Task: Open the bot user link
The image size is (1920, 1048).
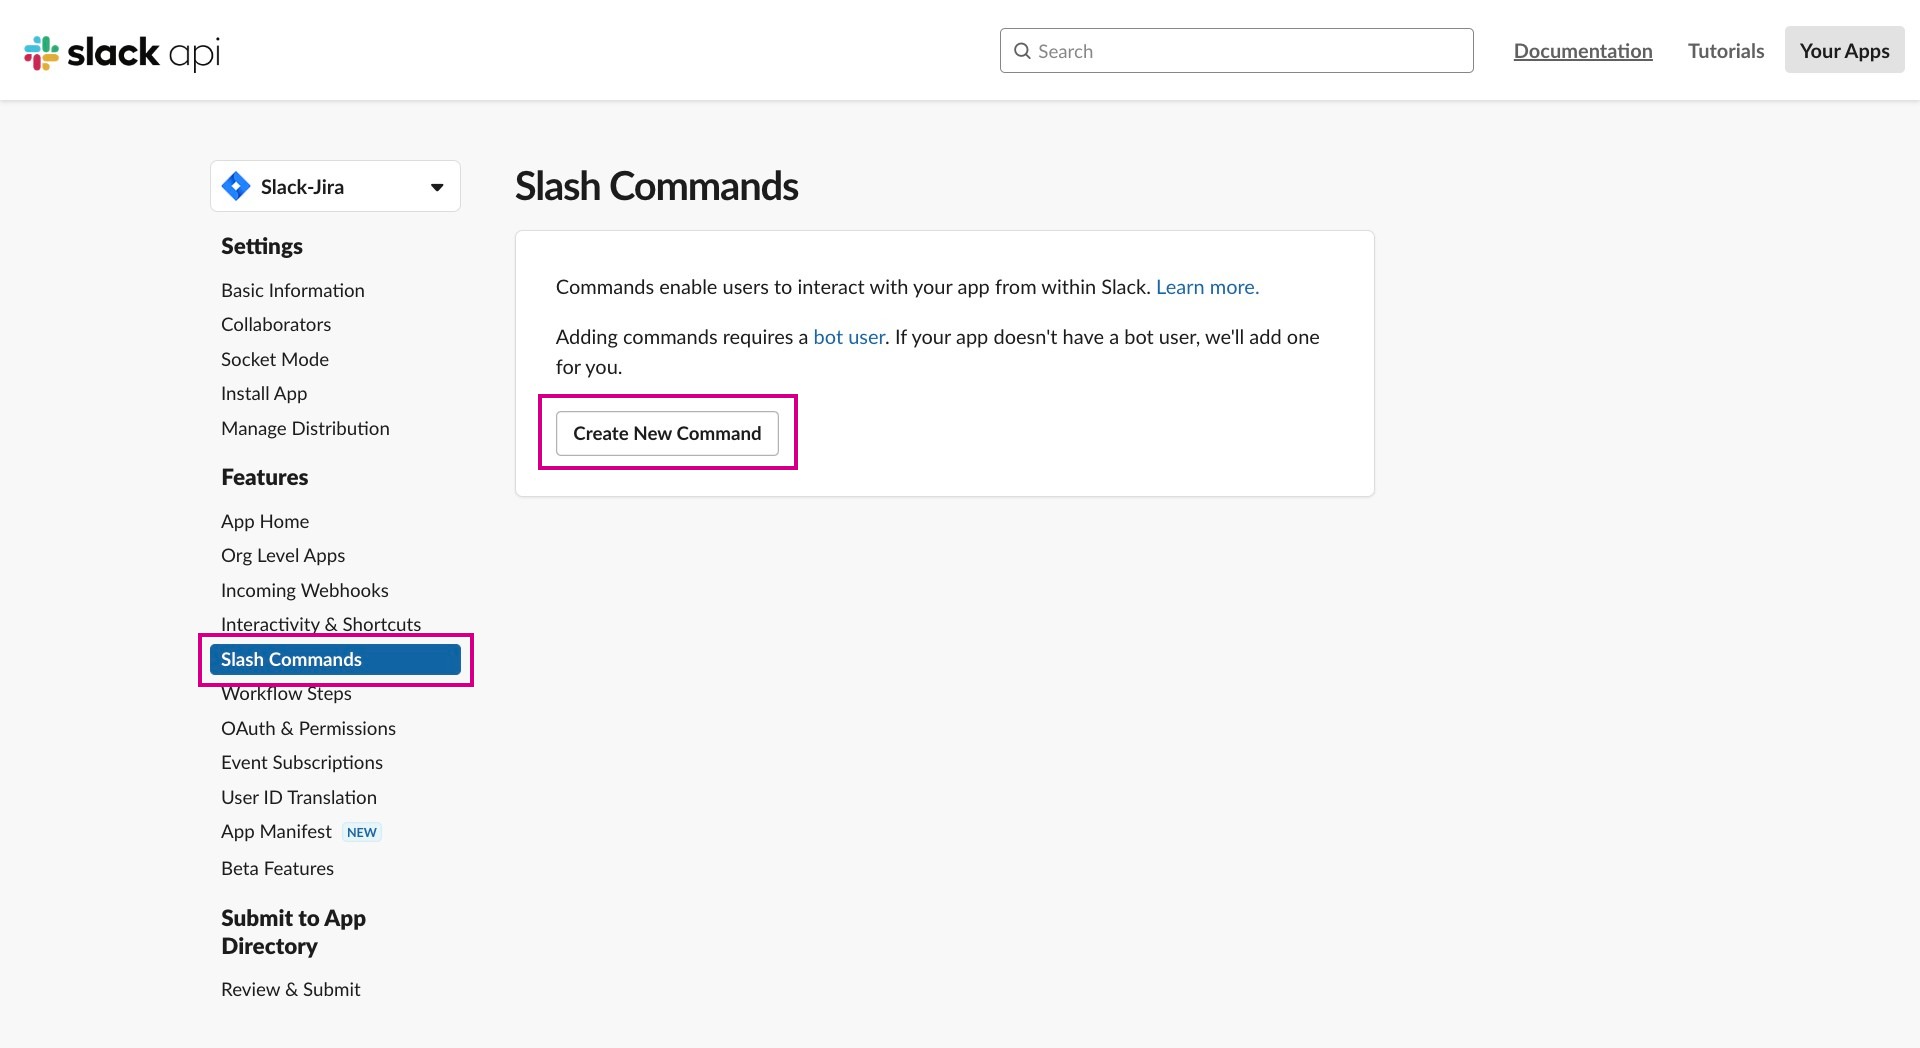Action: coord(849,337)
